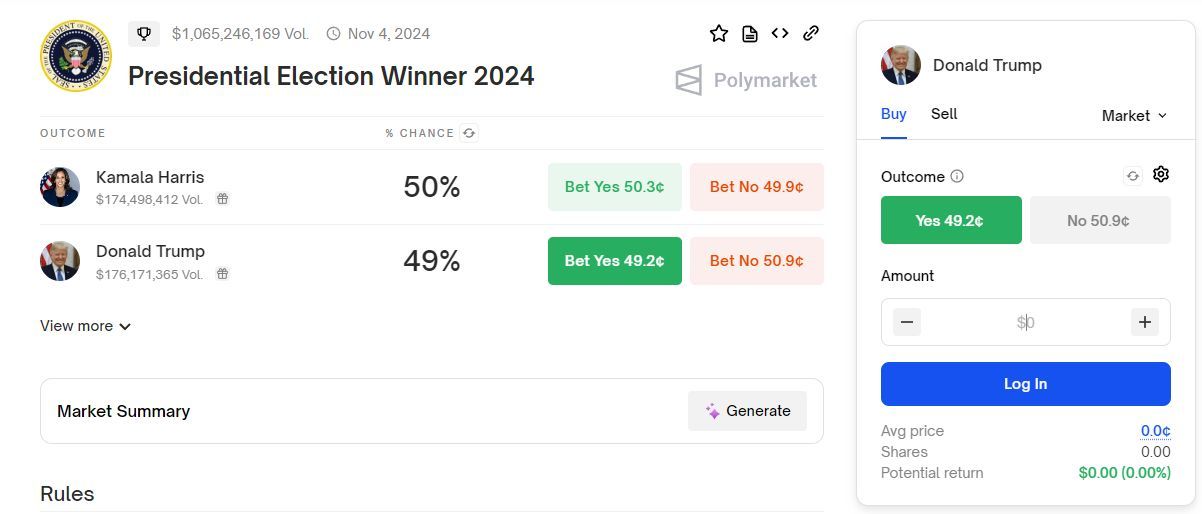Select the No 50.9¢ outcome option
Image resolution: width=1202 pixels, height=514 pixels.
tap(1100, 220)
